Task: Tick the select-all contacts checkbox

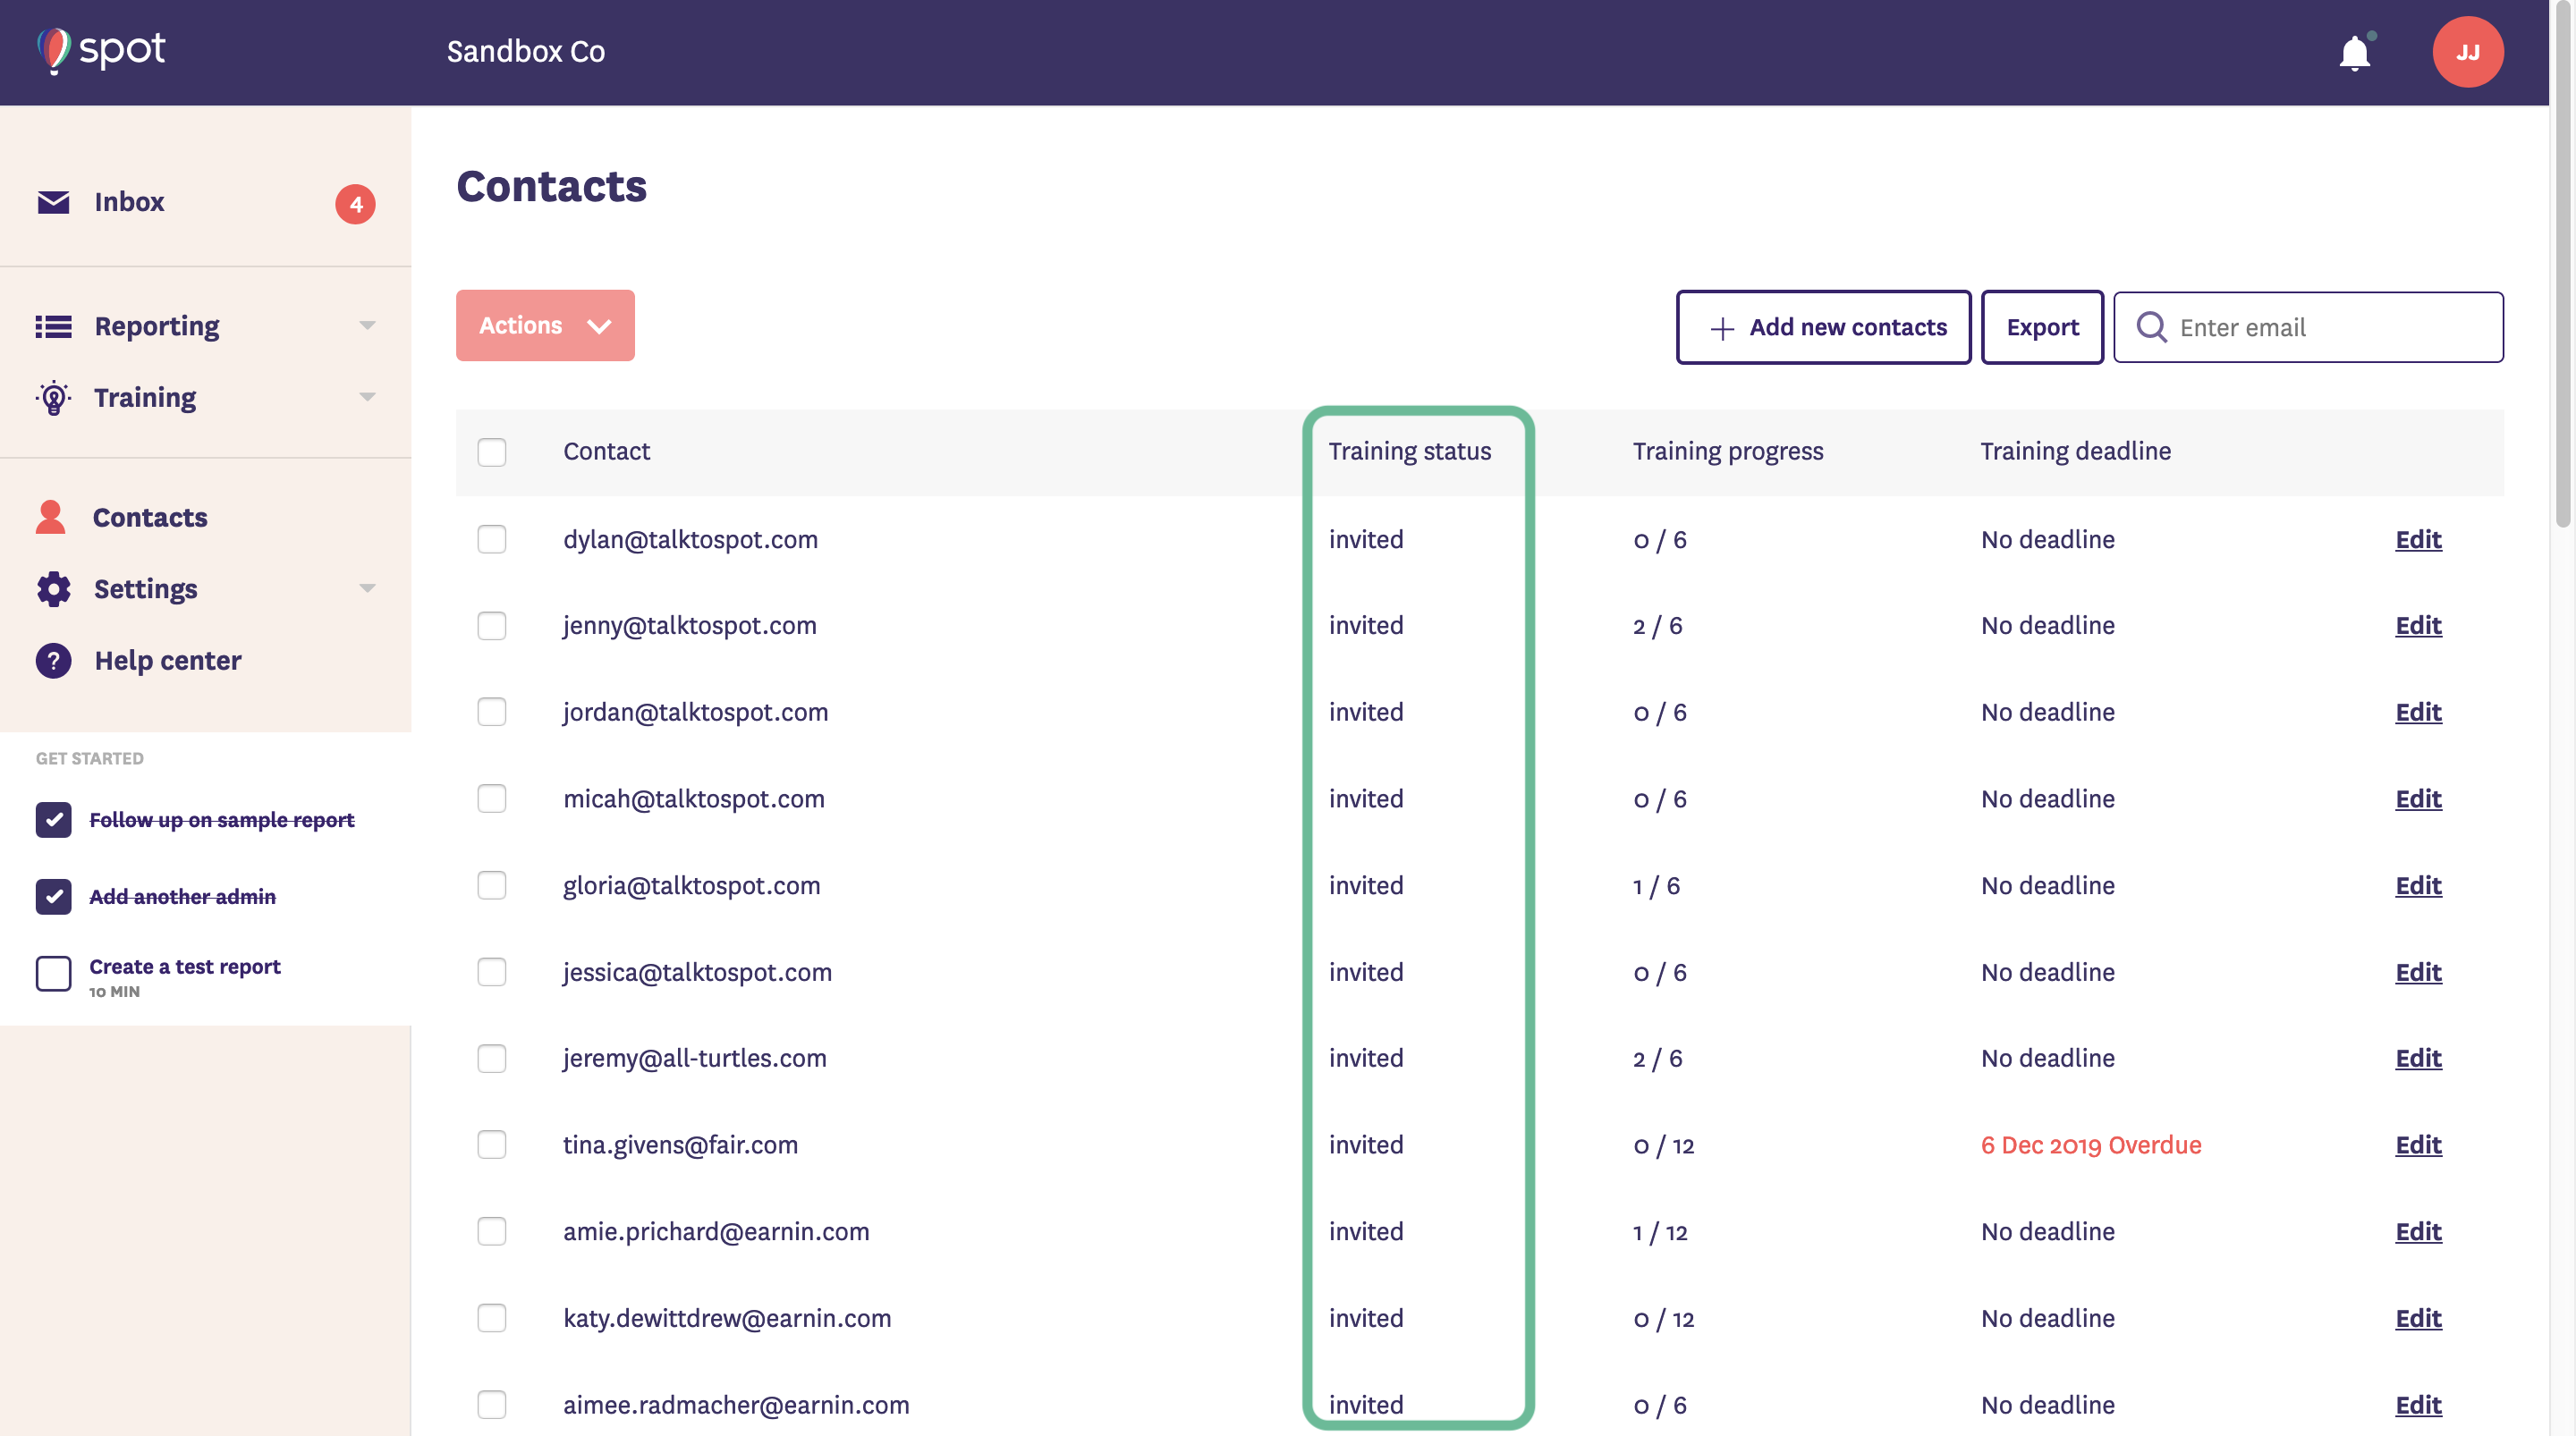Action: click(491, 452)
